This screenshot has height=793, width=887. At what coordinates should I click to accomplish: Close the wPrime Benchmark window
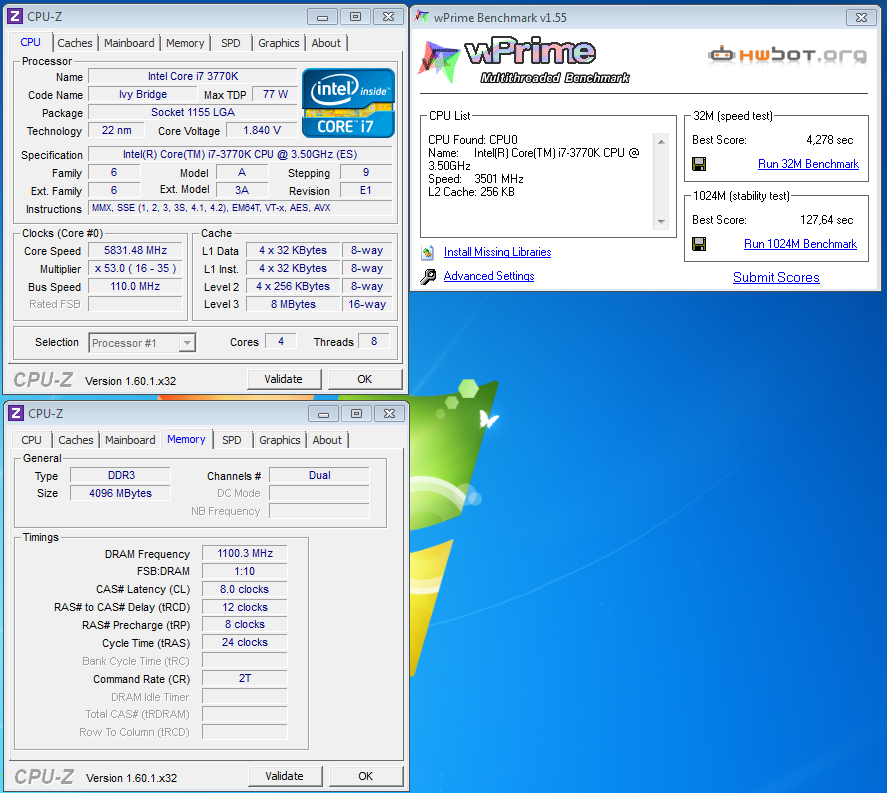pyautogui.click(x=861, y=18)
